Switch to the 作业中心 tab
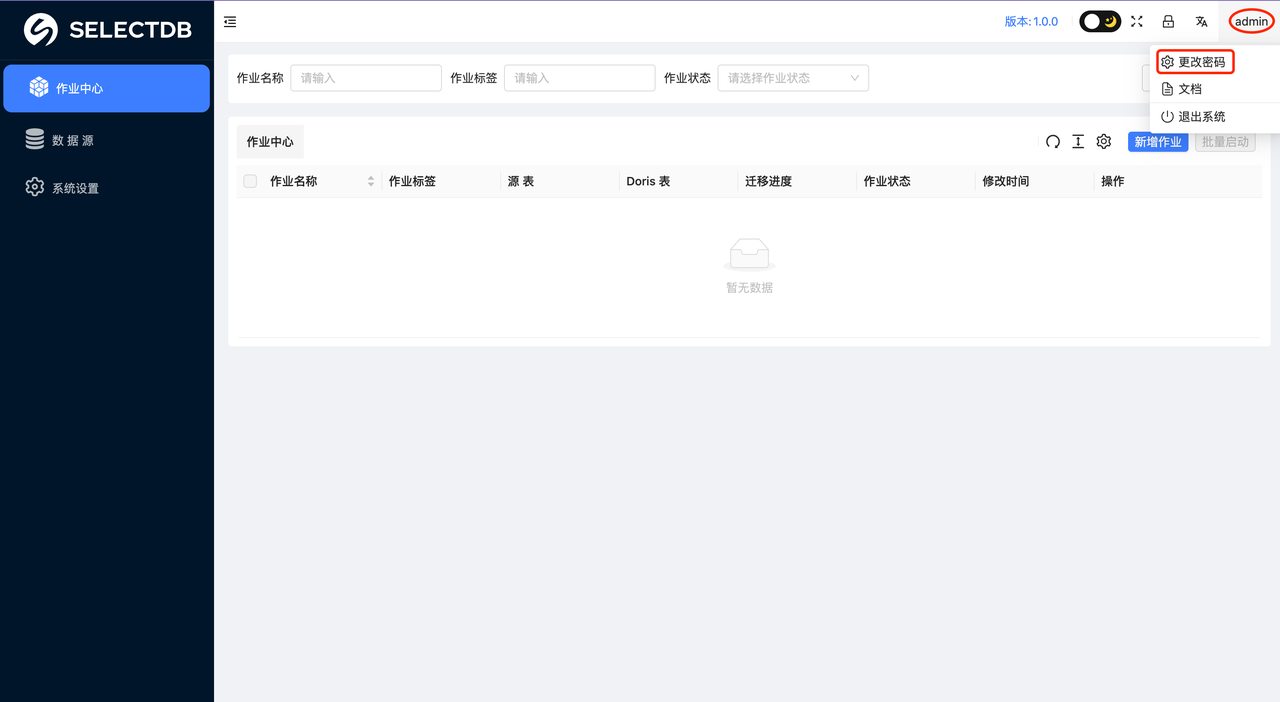Viewport: 1280px width, 702px height. click(270, 142)
